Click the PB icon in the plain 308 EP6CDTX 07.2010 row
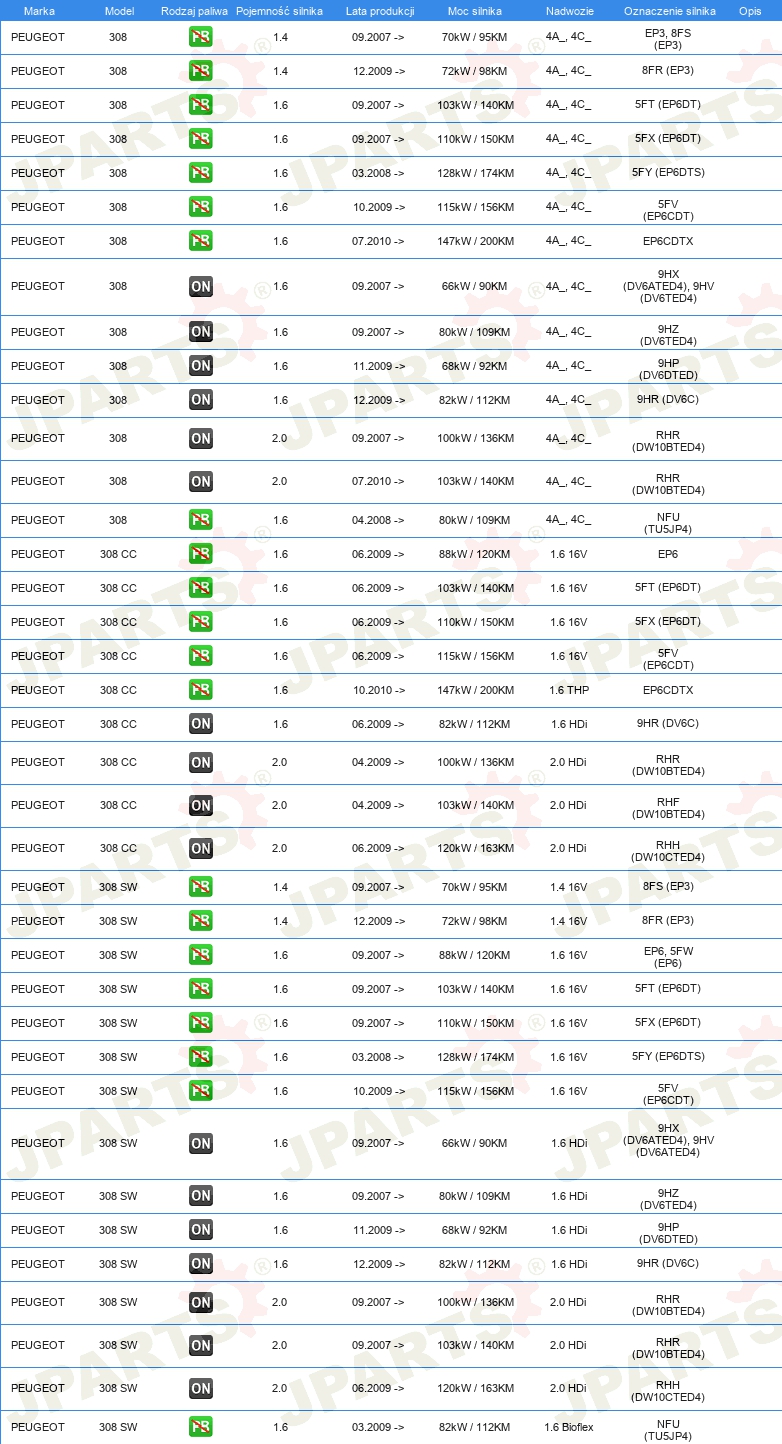Viewport: 782px width, 1444px height. (201, 241)
